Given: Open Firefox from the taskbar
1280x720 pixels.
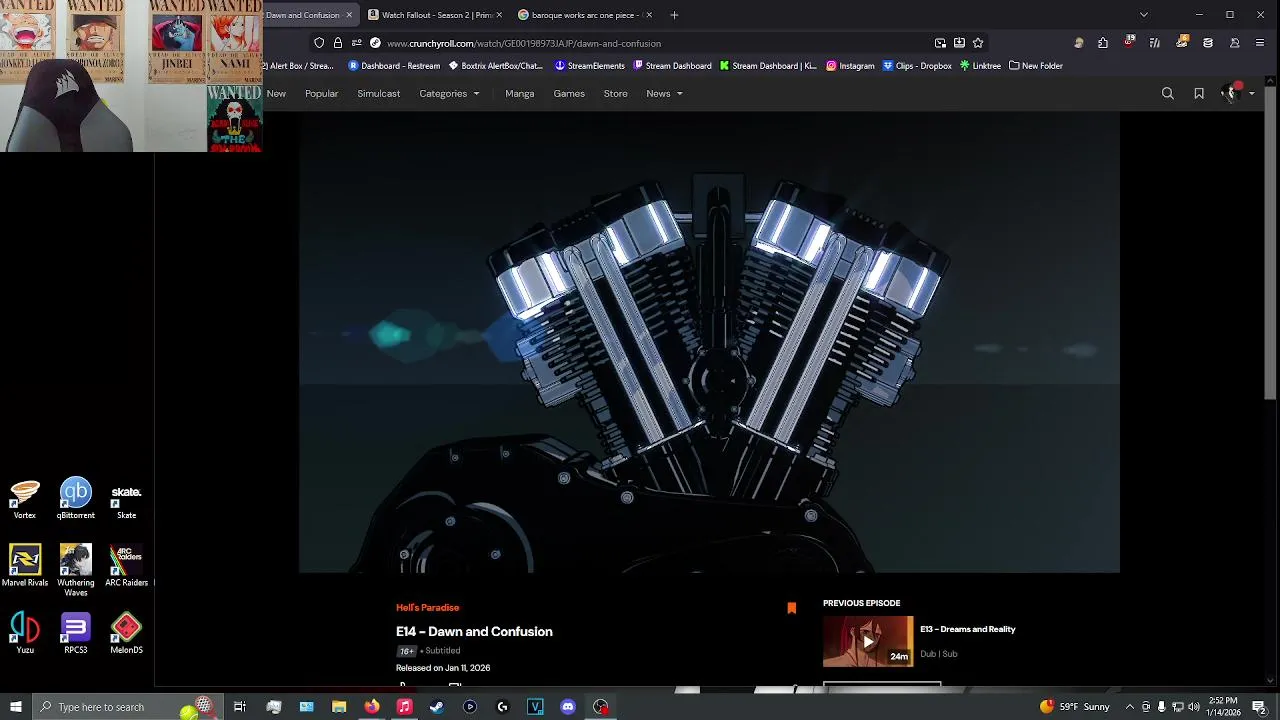Looking at the screenshot, I should pyautogui.click(x=371, y=707).
